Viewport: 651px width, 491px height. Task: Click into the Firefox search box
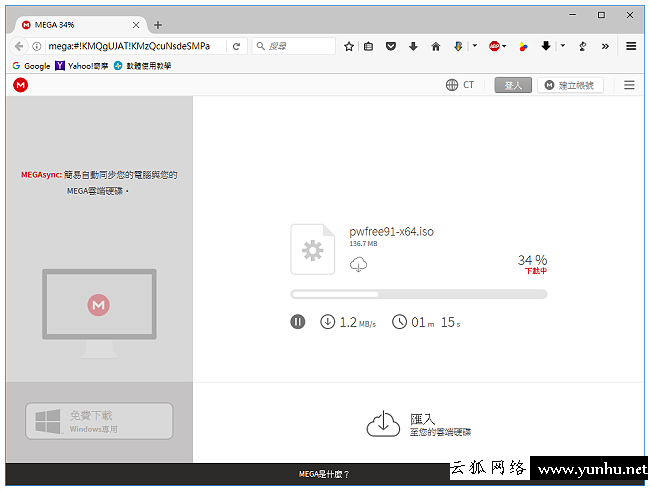pos(293,46)
